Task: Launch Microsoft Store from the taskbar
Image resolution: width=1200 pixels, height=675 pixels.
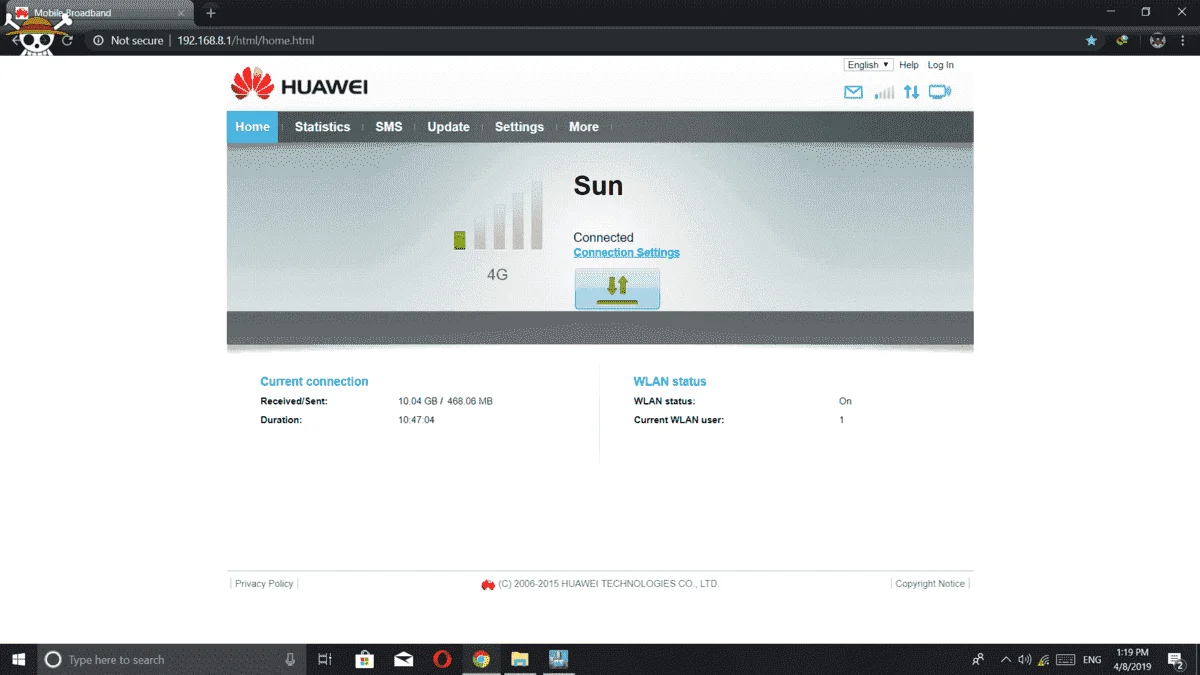Action: pyautogui.click(x=365, y=659)
